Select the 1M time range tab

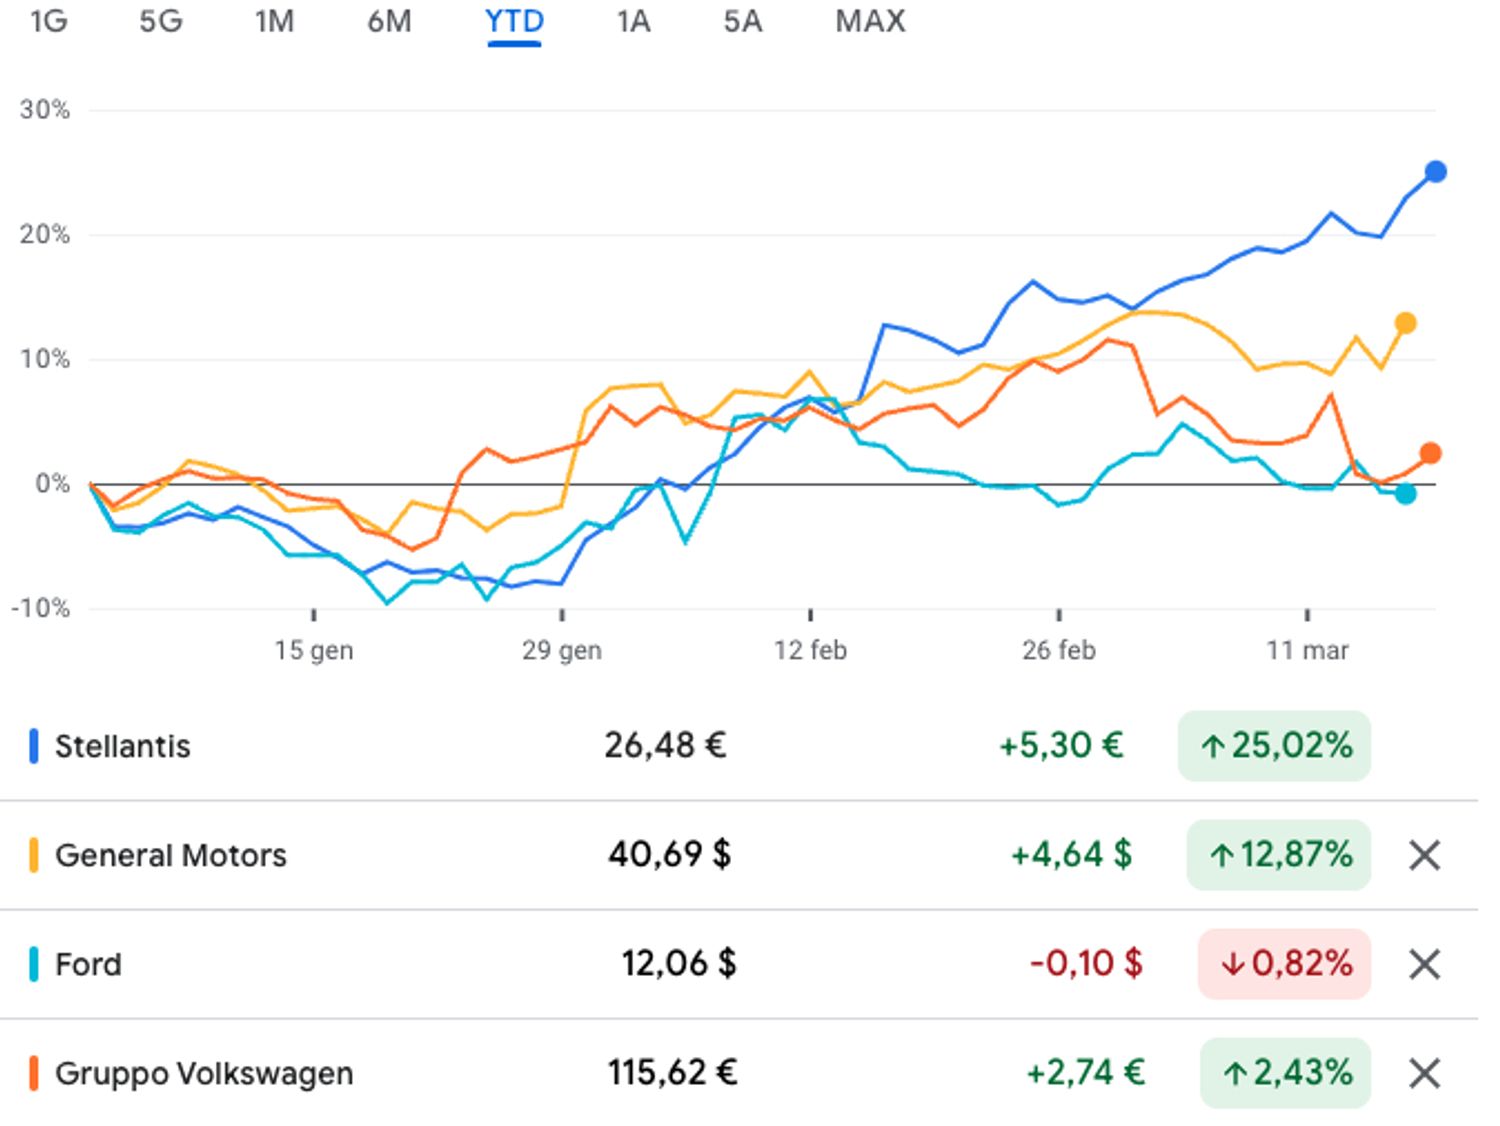click(x=274, y=21)
